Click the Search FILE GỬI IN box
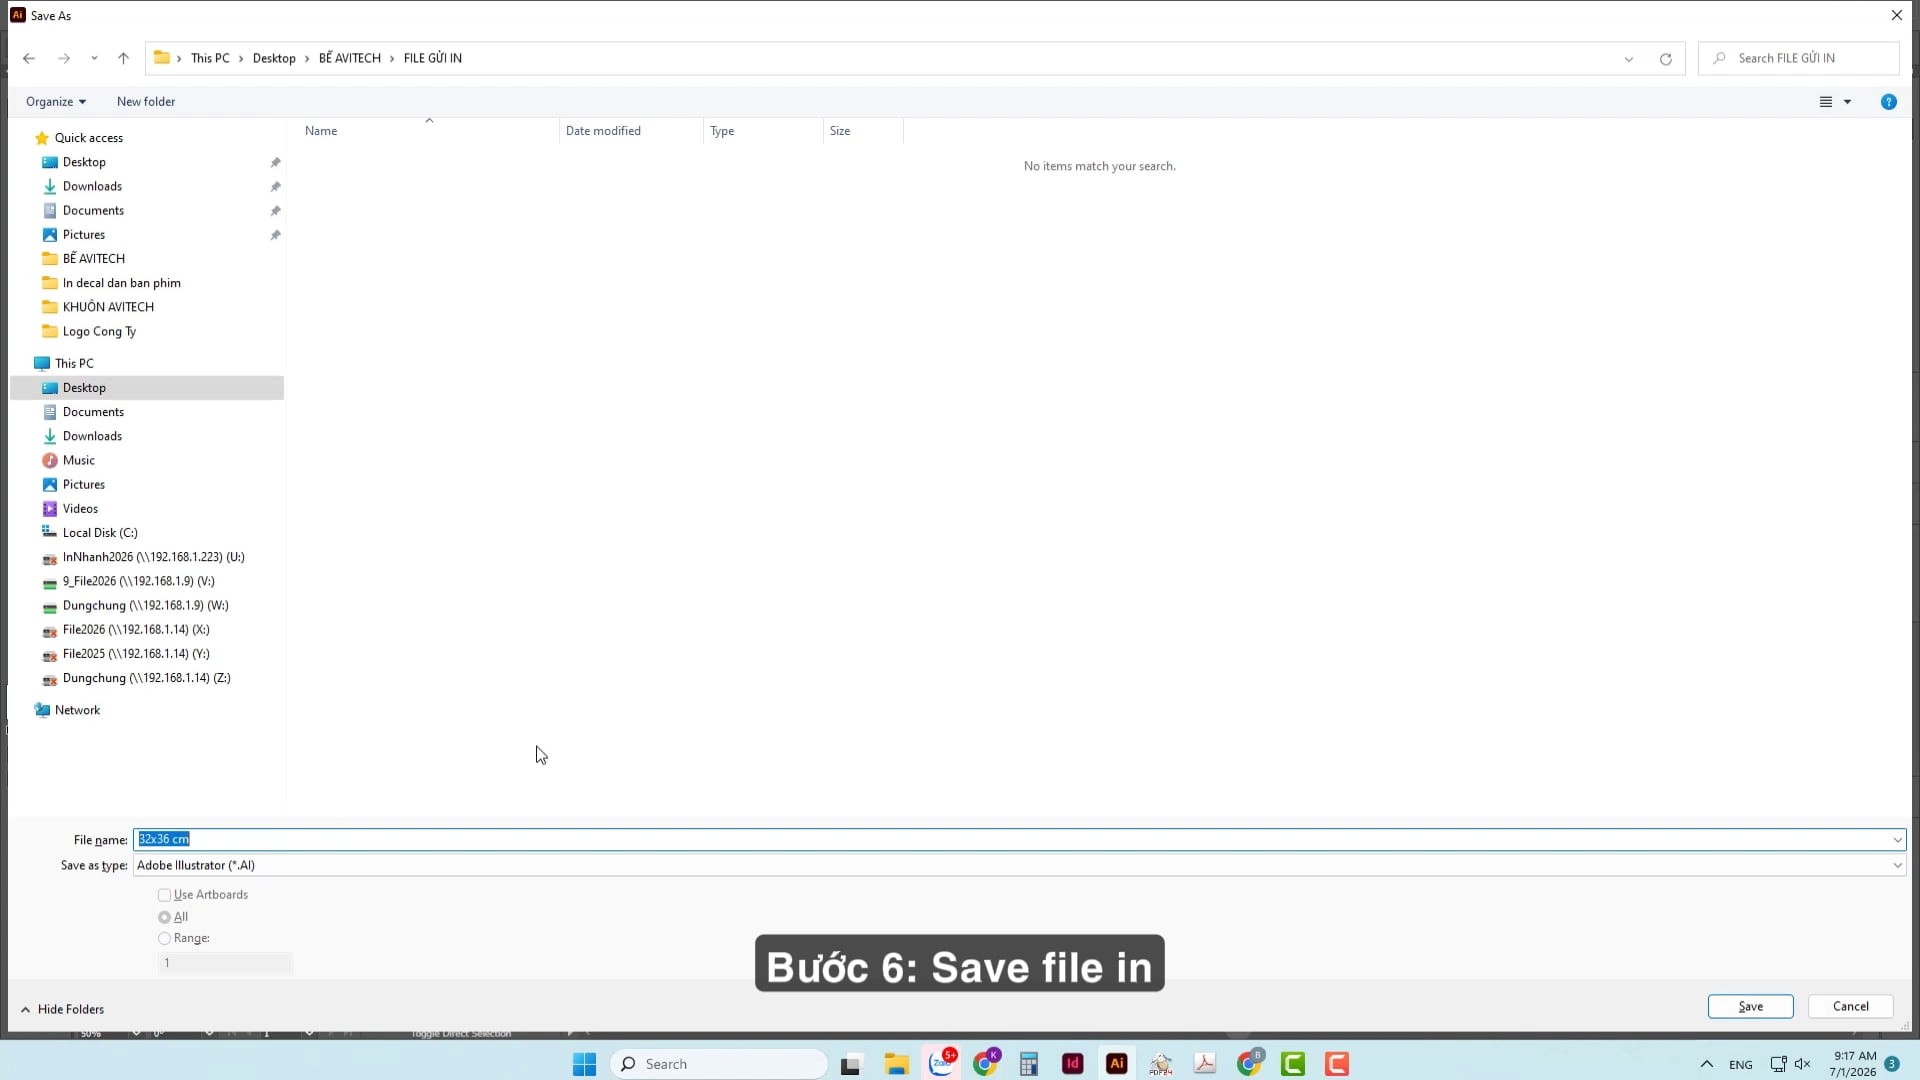The image size is (1920, 1080). [1799, 58]
